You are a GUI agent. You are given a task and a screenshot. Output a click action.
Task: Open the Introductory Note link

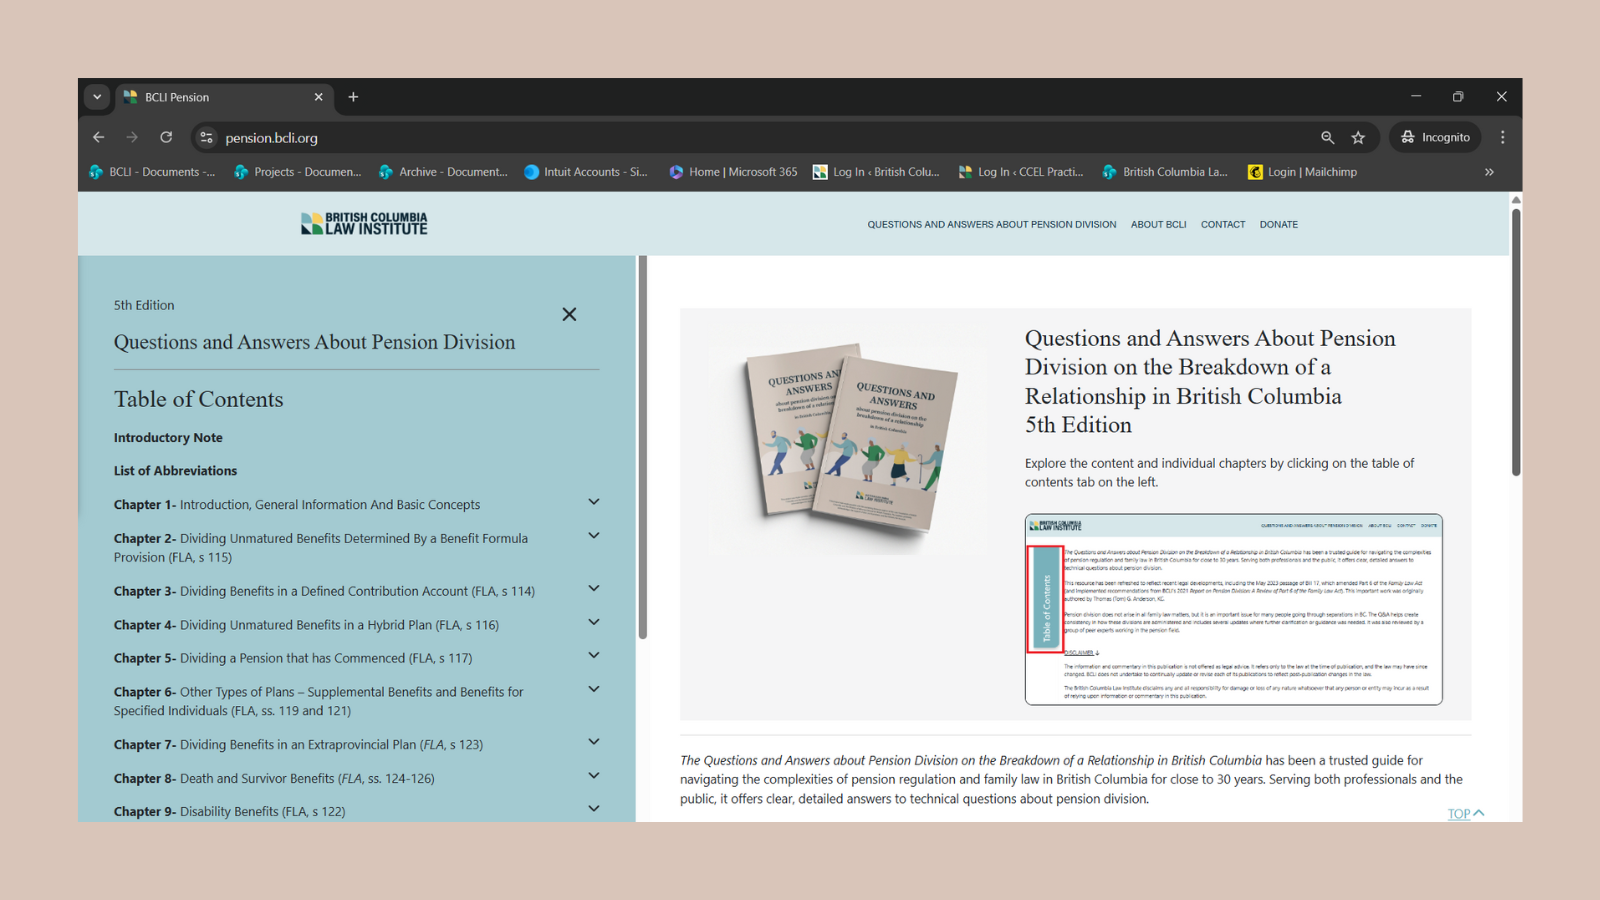tap(168, 438)
